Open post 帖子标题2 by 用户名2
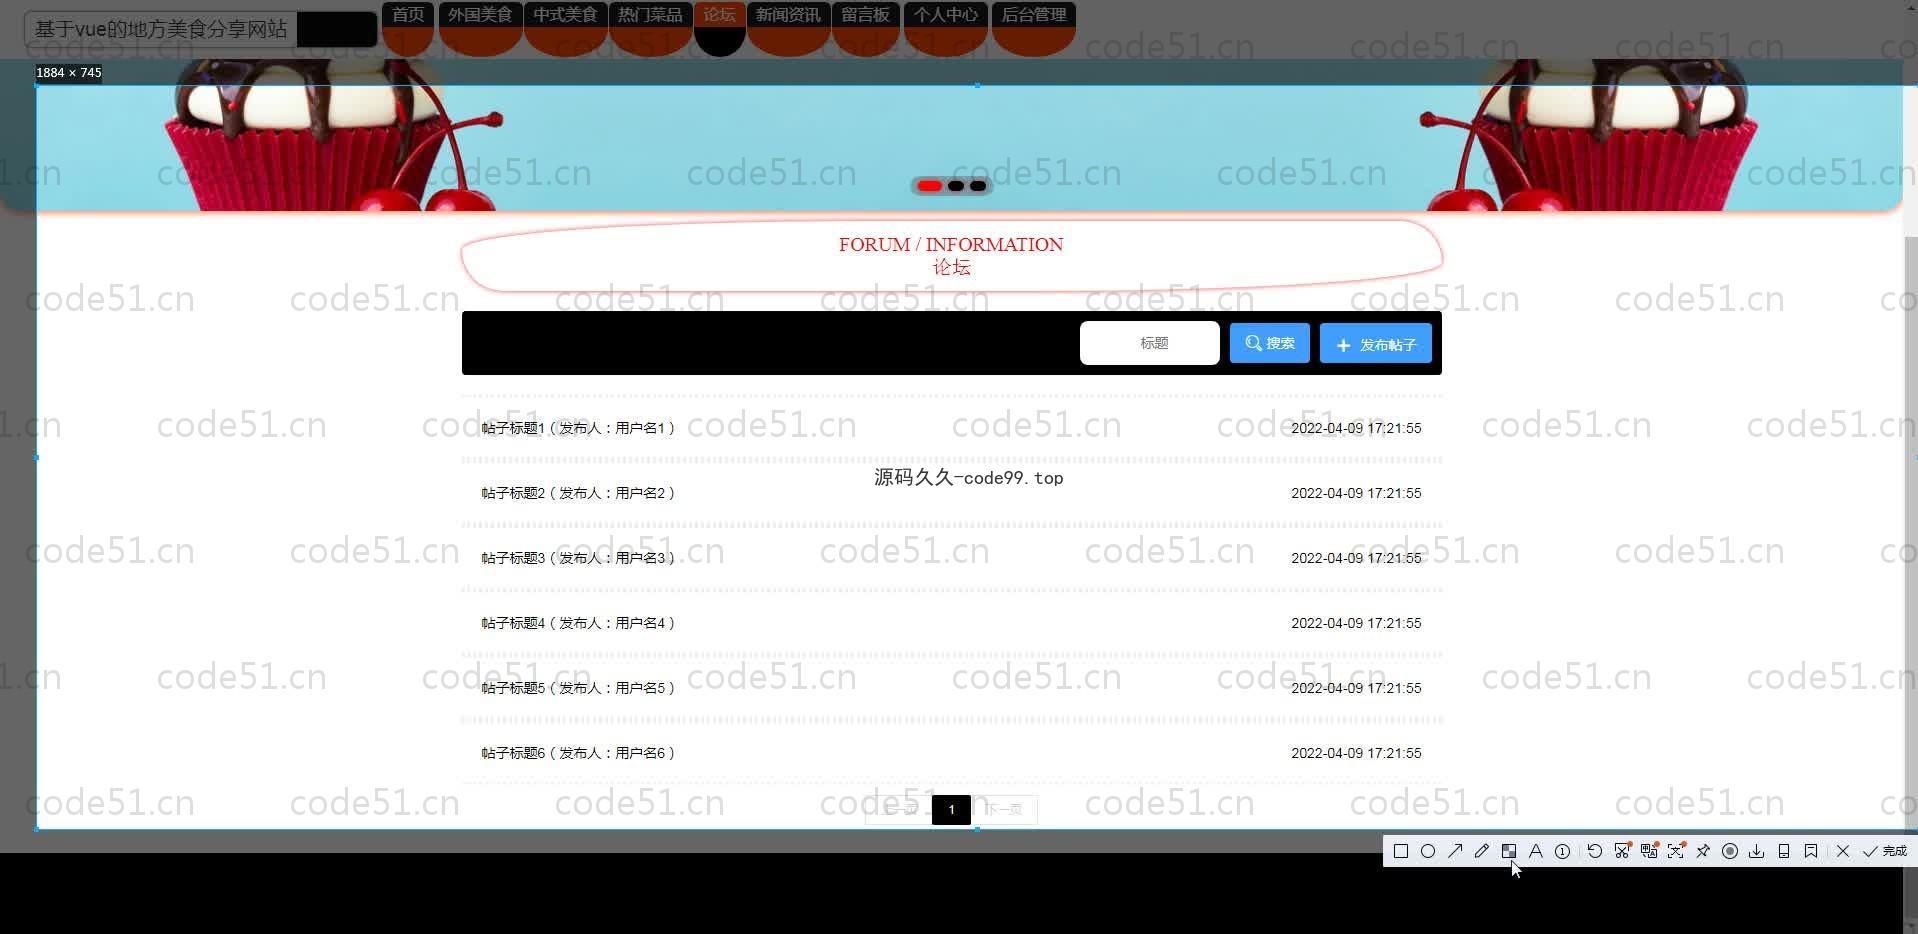This screenshot has height=934, width=1918. coord(951,493)
